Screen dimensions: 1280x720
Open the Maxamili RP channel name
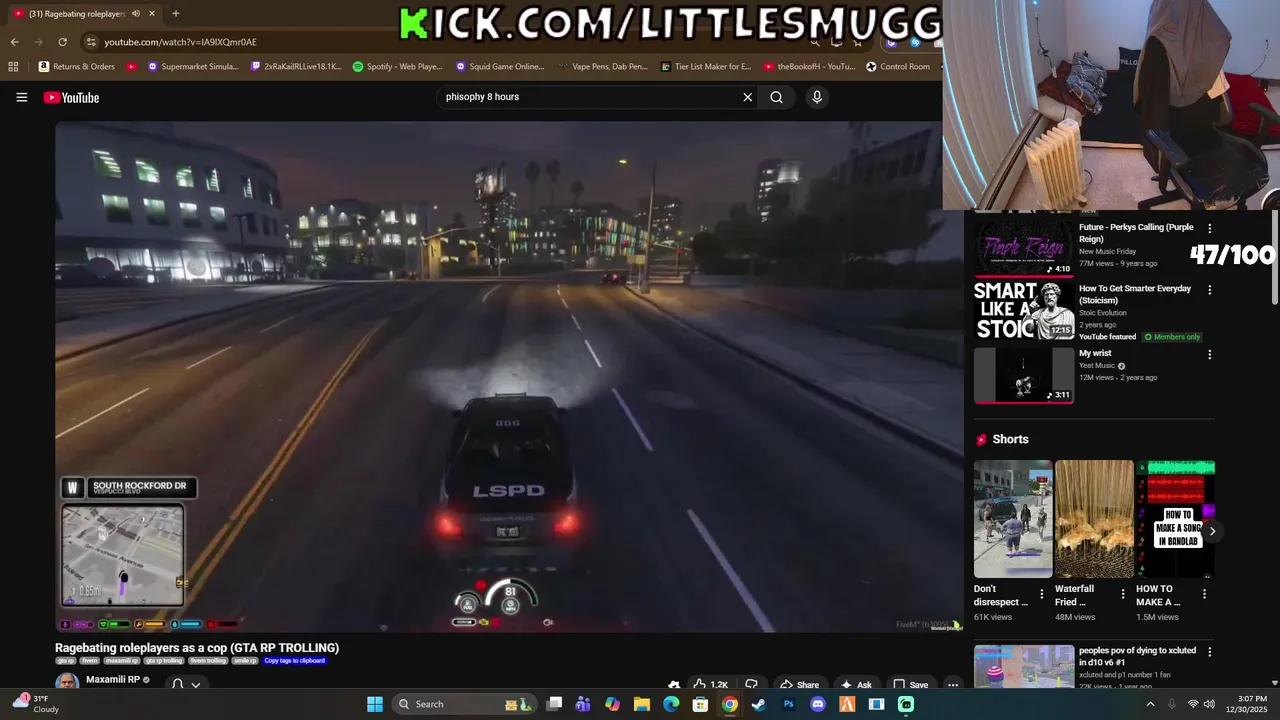pos(112,680)
